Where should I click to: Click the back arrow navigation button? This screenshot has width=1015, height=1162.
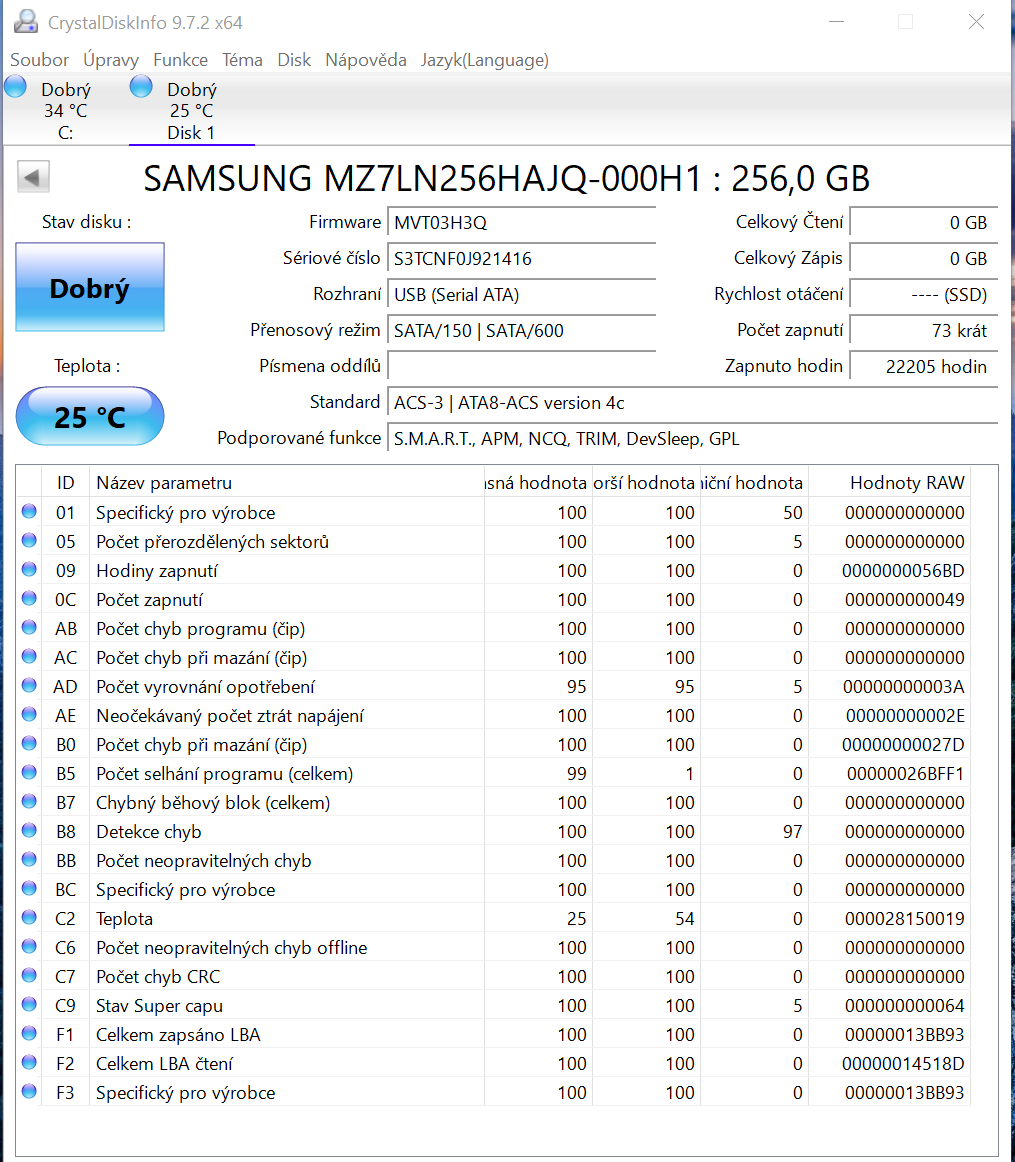pyautogui.click(x=33, y=176)
